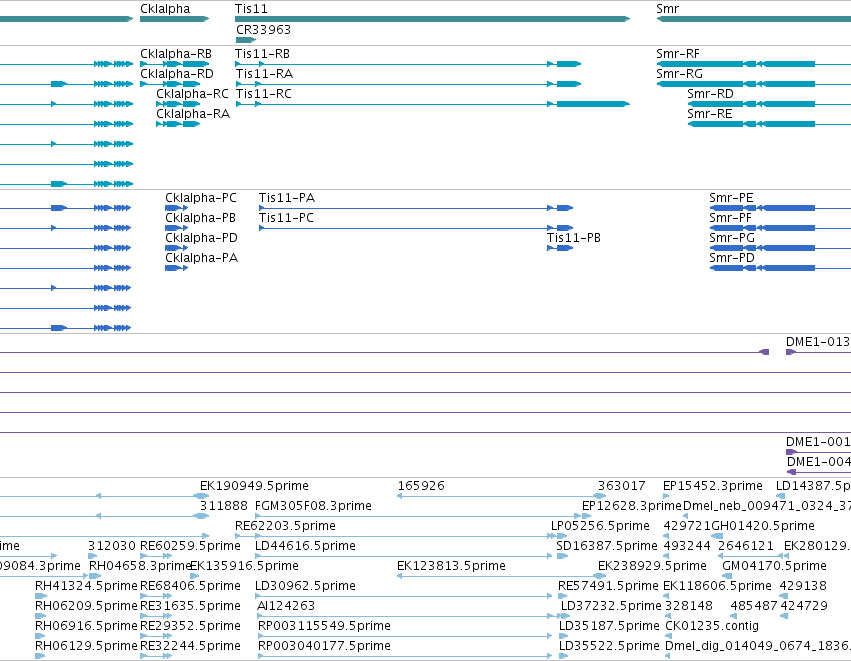Screen dimensions: 851x661
Task: Click the RP003040177.5prime EST label
Action: pyautogui.click(x=324, y=646)
